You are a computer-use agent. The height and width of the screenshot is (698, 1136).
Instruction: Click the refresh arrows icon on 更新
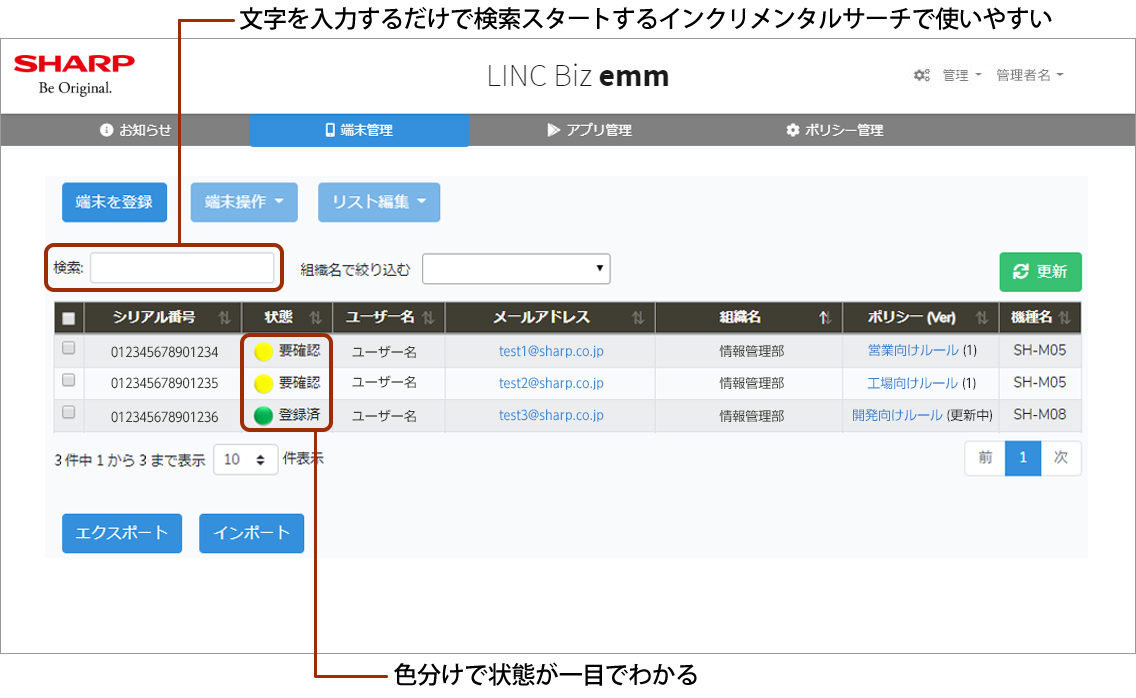point(1021,271)
